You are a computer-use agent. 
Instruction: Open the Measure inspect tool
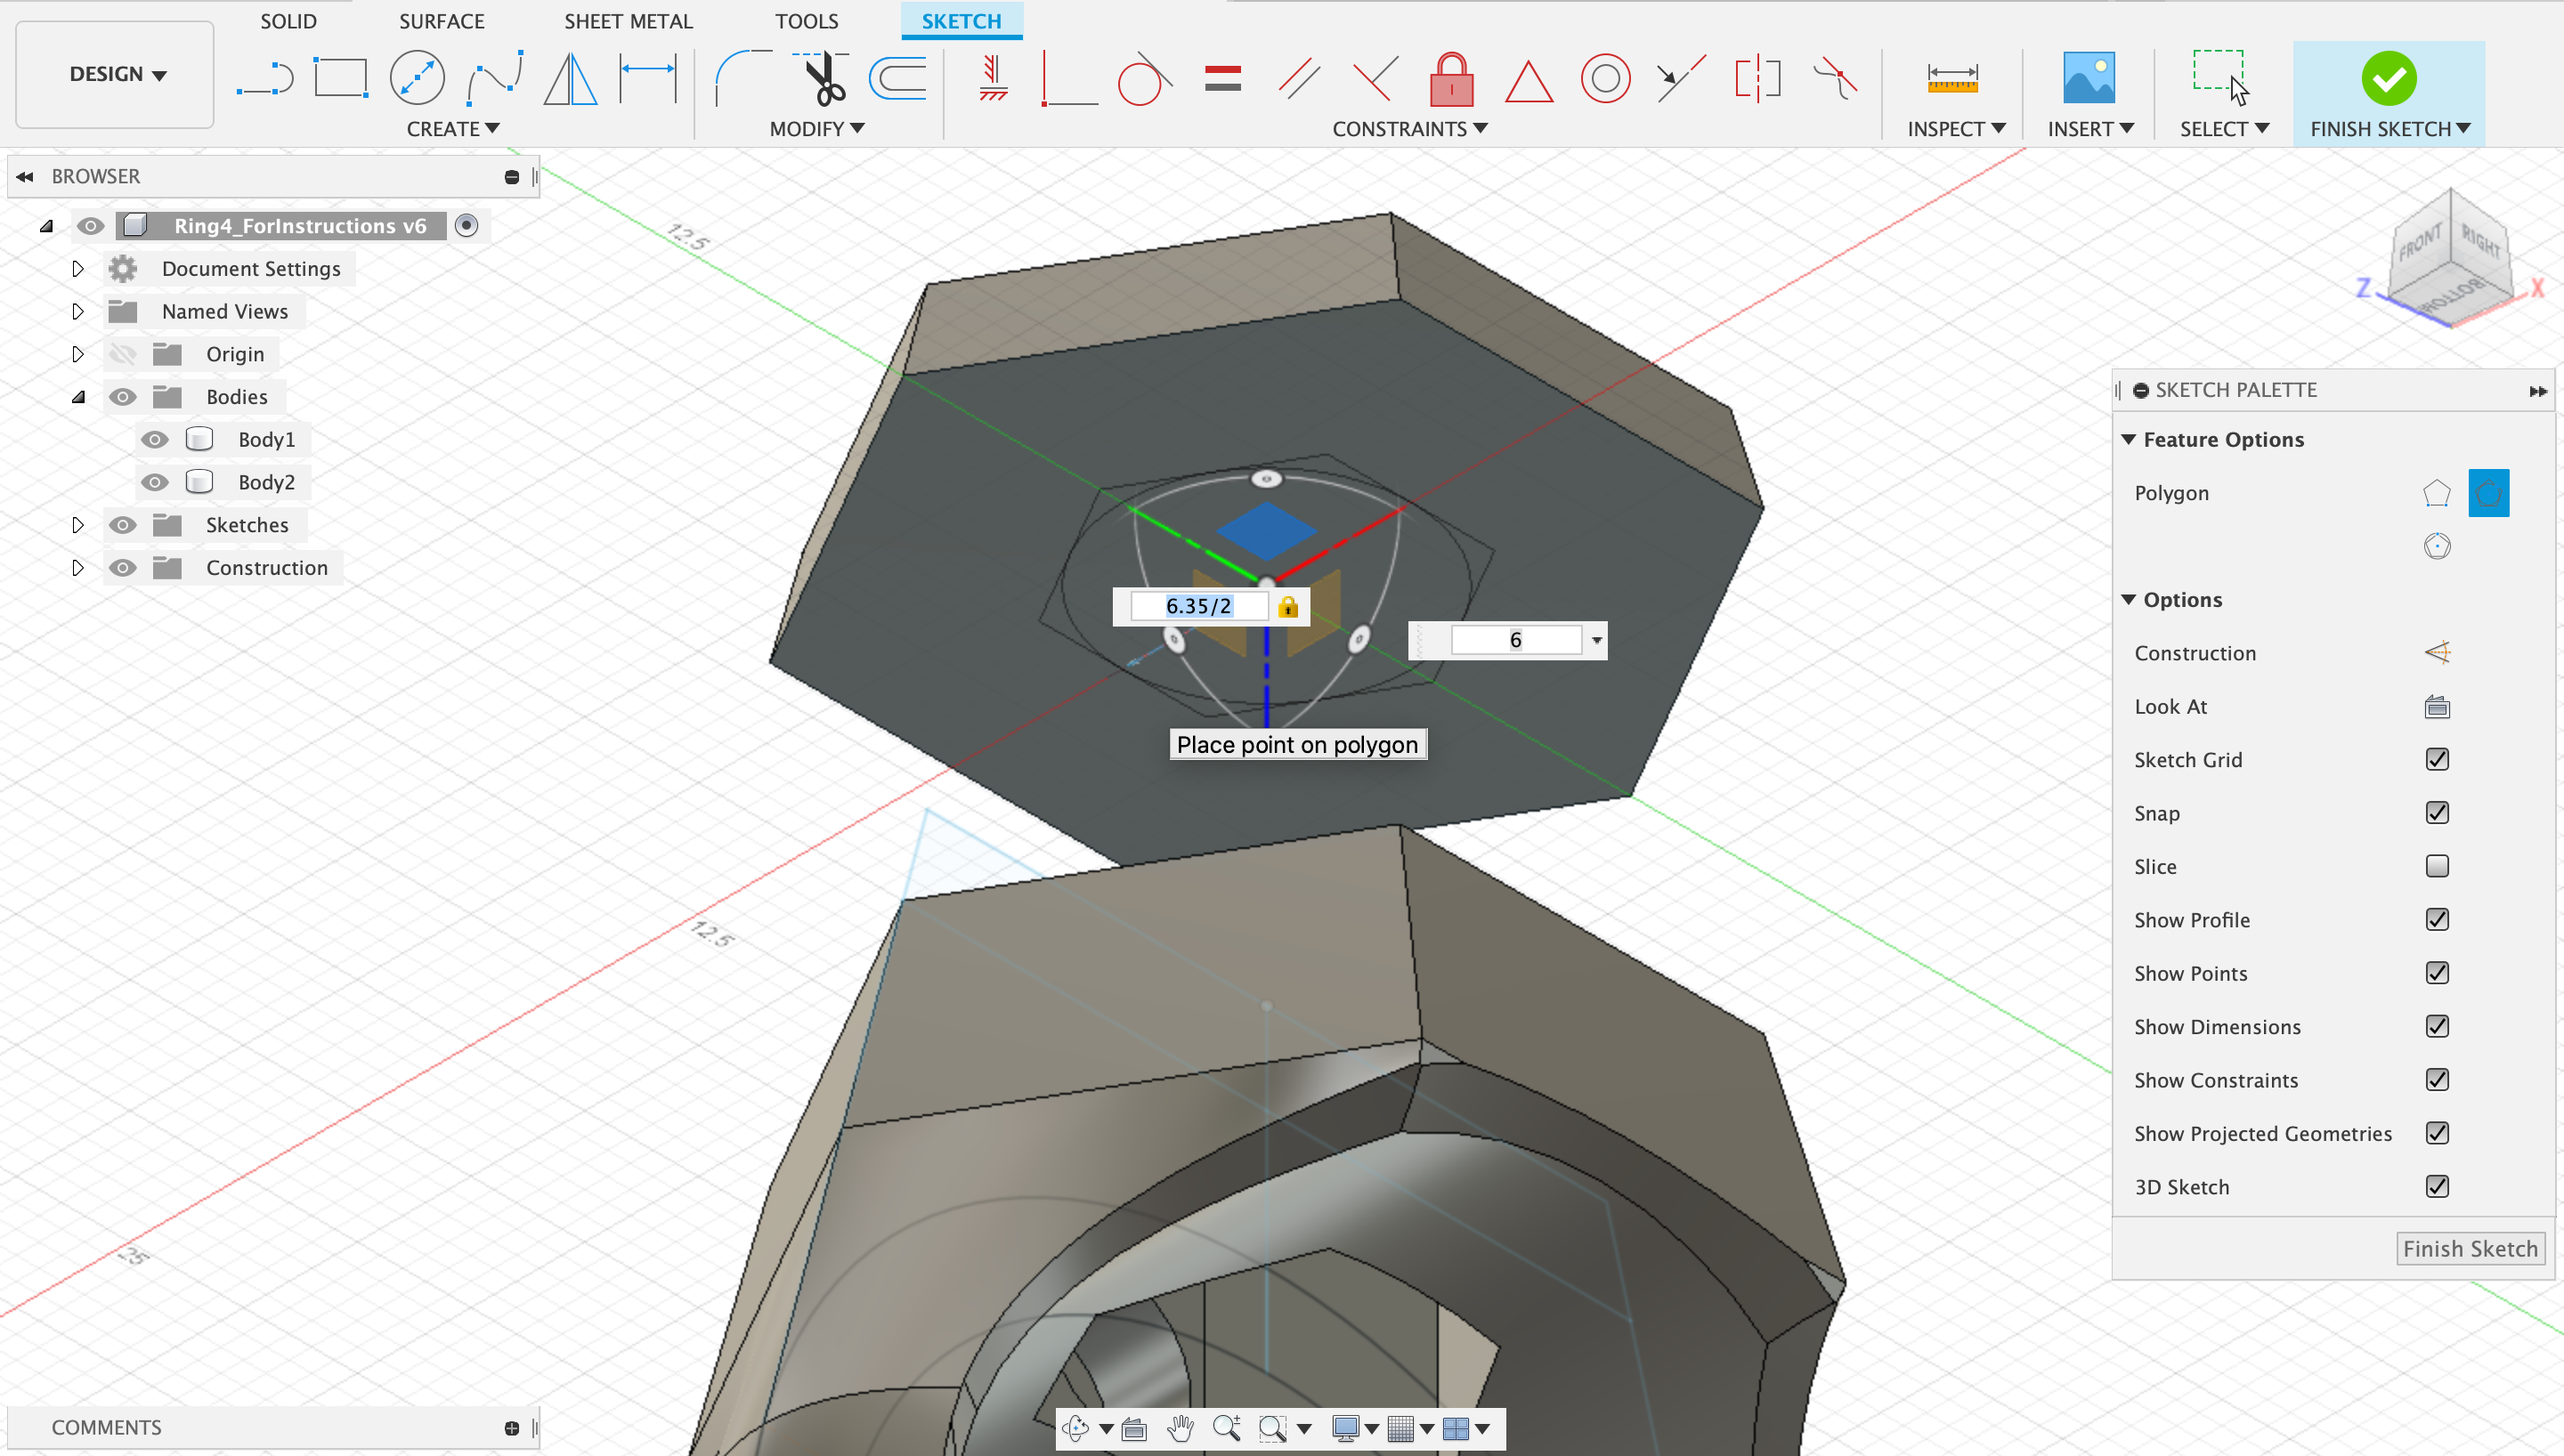1952,78
